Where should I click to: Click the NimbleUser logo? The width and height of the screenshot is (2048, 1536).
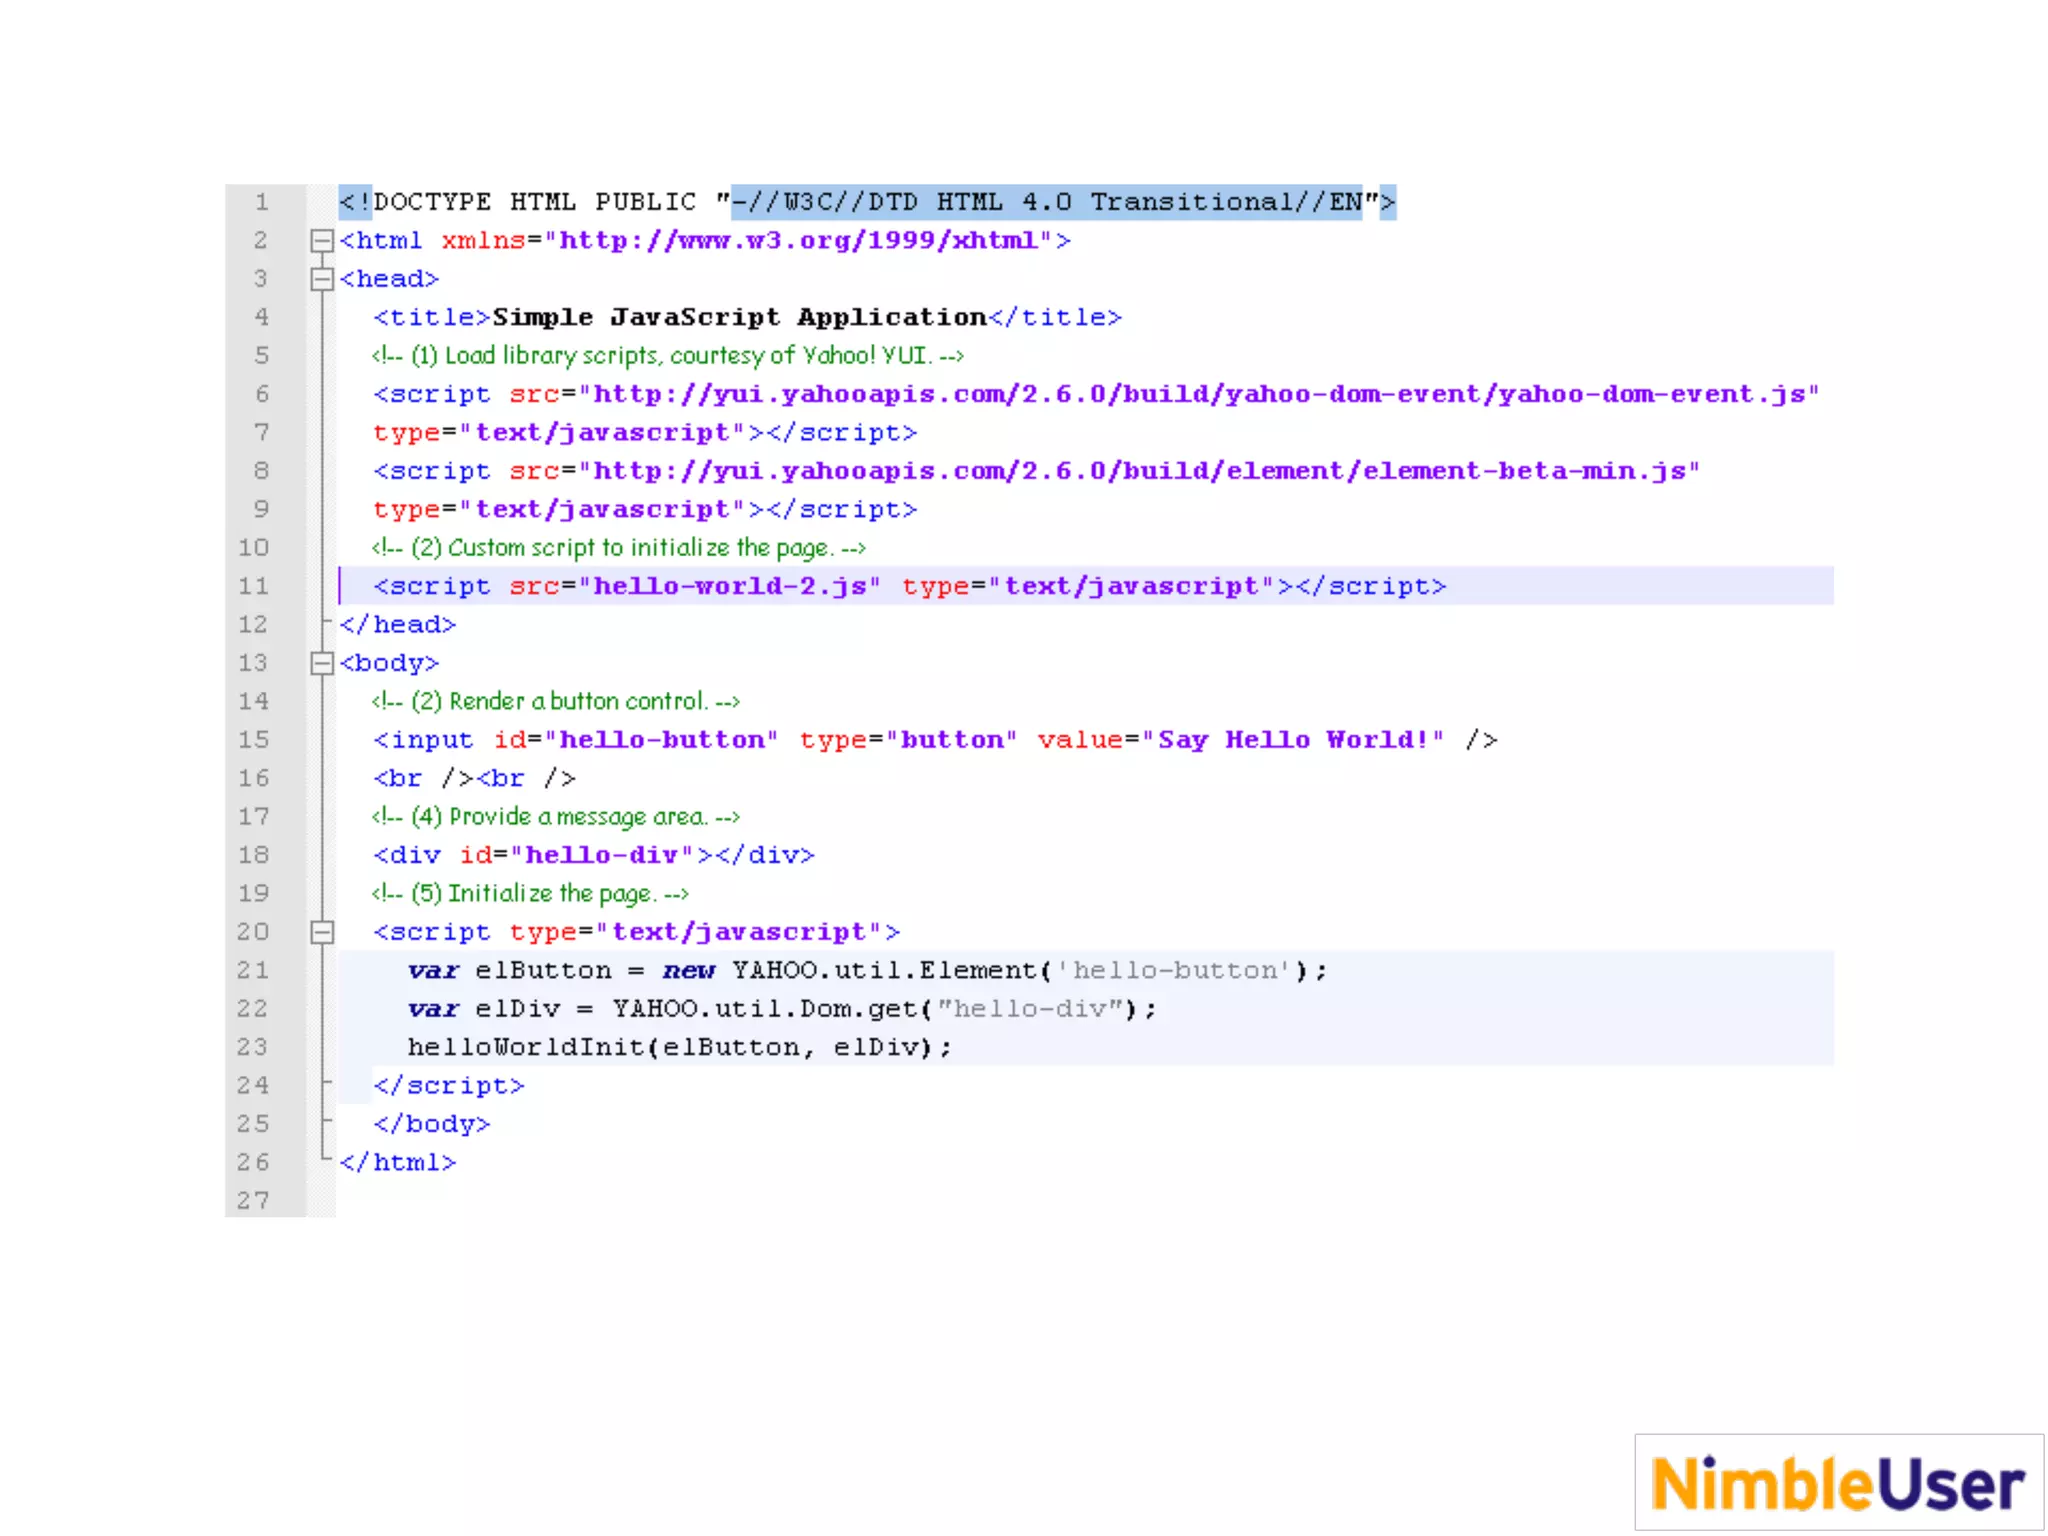pos(1838,1483)
